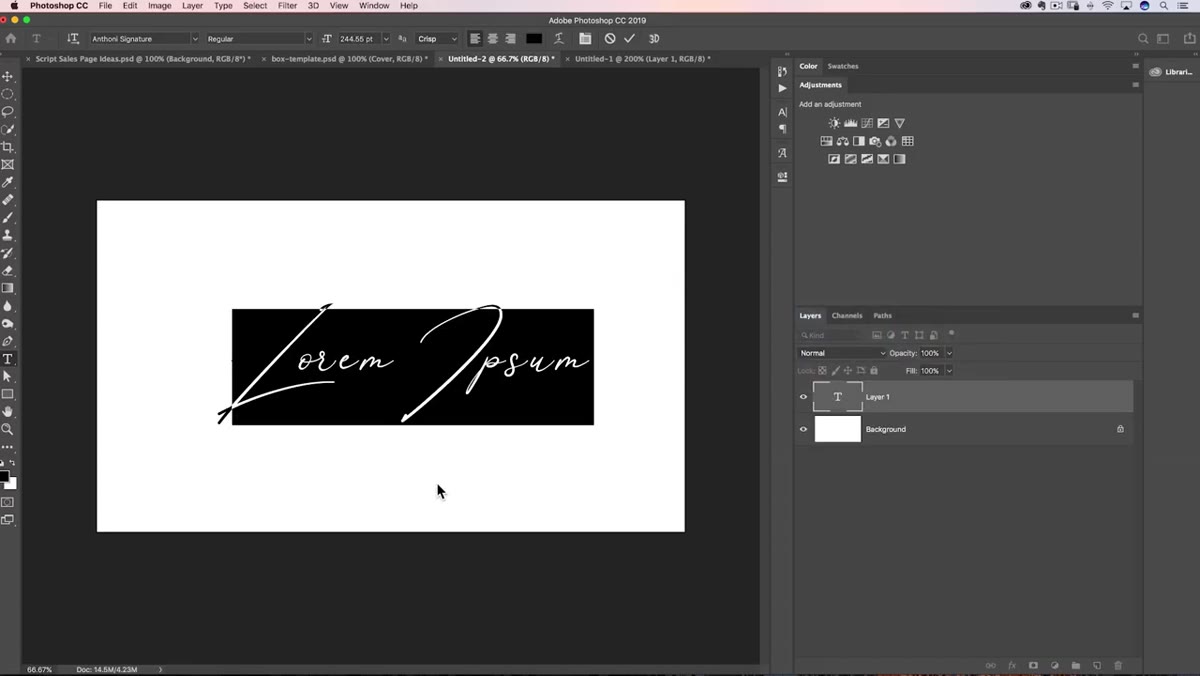Click the foreground color swatch
1200x676 pixels.
point(4,477)
